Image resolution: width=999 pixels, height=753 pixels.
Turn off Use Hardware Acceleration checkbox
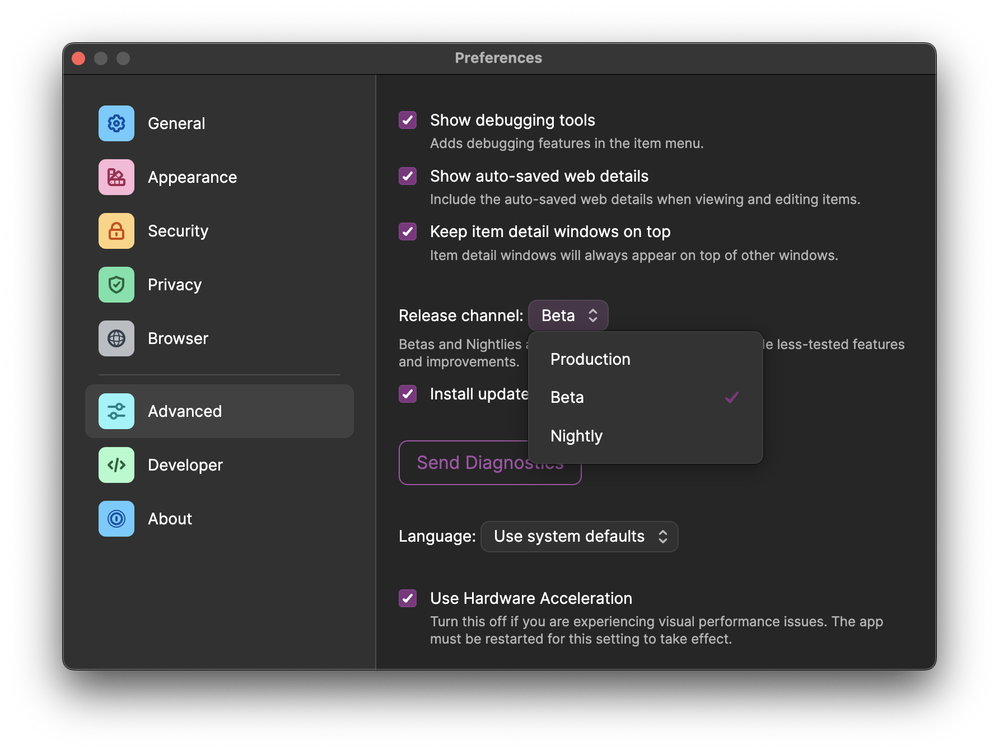pos(408,598)
